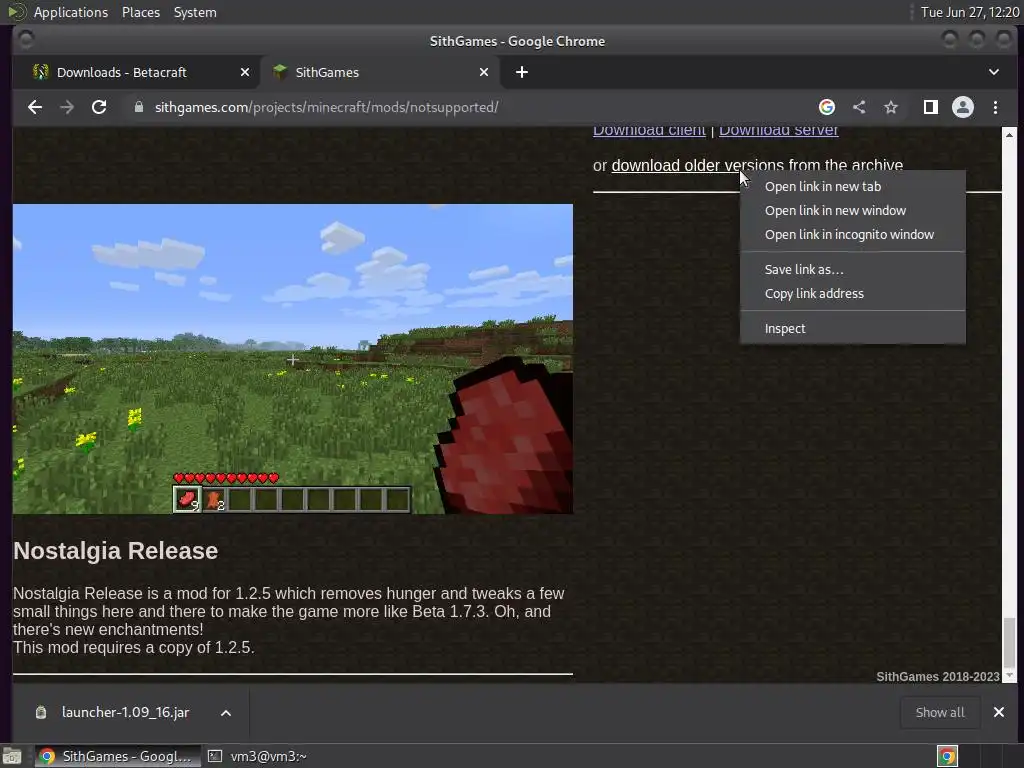Expand options for launcher-1.09_16.jar download
The height and width of the screenshot is (768, 1024).
[x=226, y=713]
